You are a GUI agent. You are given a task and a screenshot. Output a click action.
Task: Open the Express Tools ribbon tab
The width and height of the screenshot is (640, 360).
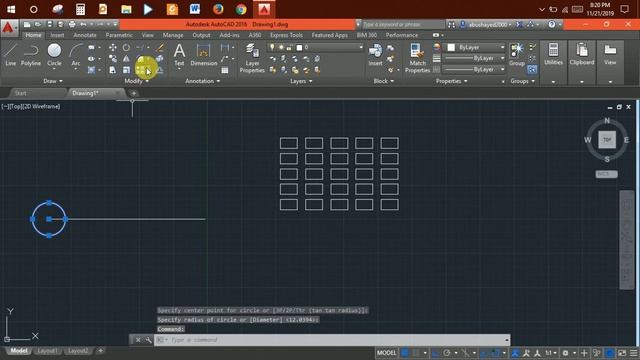(287, 35)
